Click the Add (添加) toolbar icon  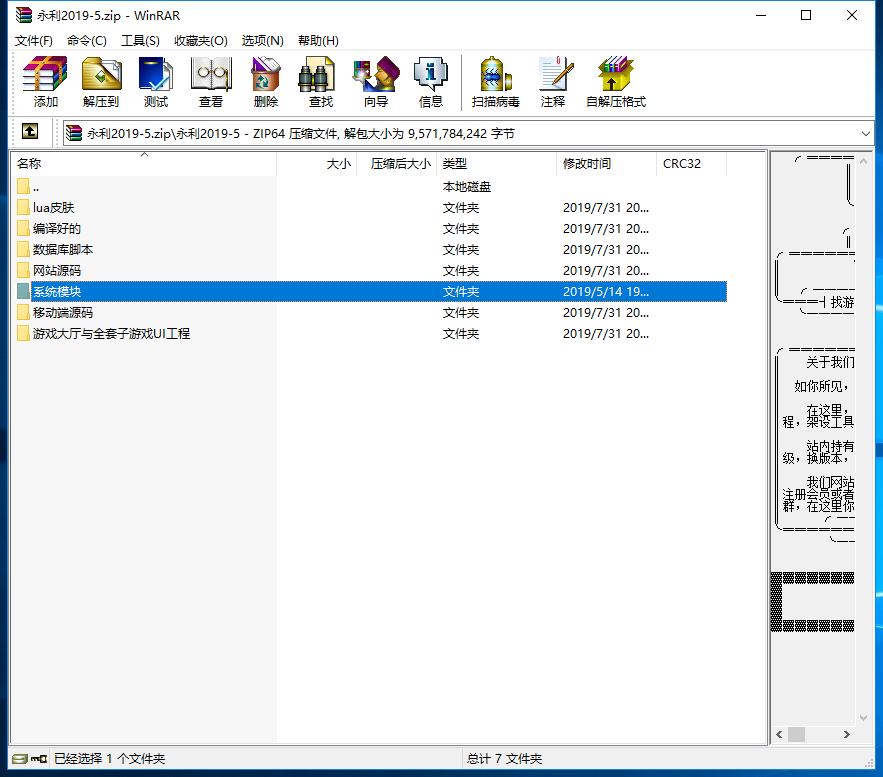pos(45,82)
